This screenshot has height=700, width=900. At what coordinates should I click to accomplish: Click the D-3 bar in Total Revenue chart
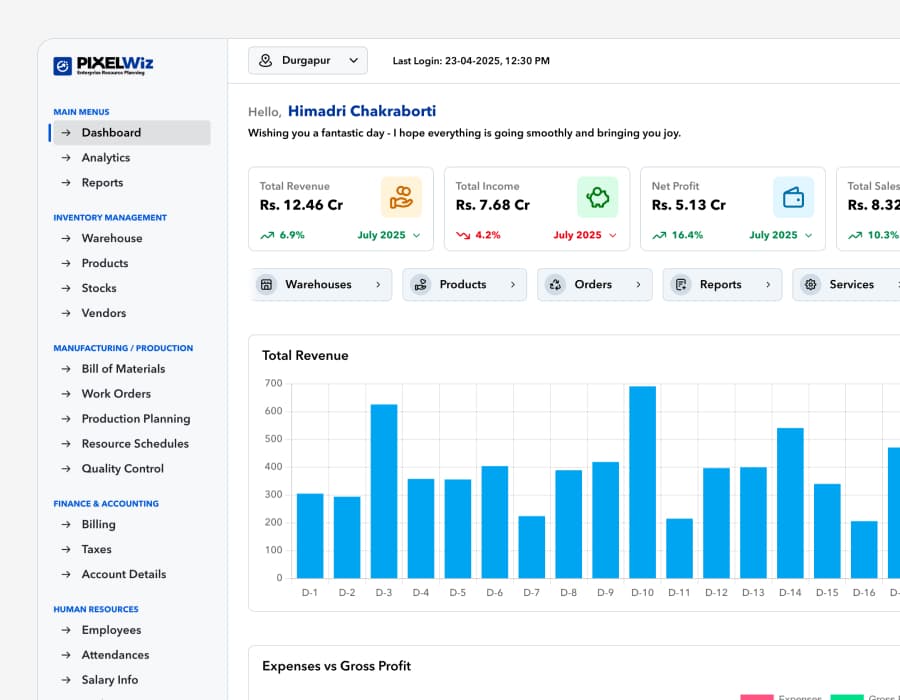tap(384, 491)
